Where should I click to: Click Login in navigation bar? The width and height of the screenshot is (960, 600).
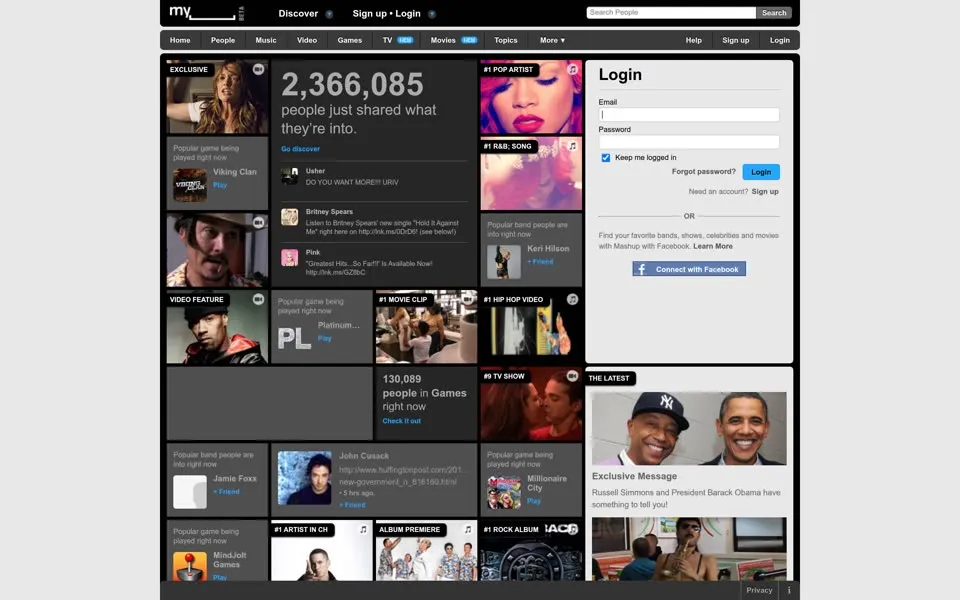pyautogui.click(x=779, y=40)
